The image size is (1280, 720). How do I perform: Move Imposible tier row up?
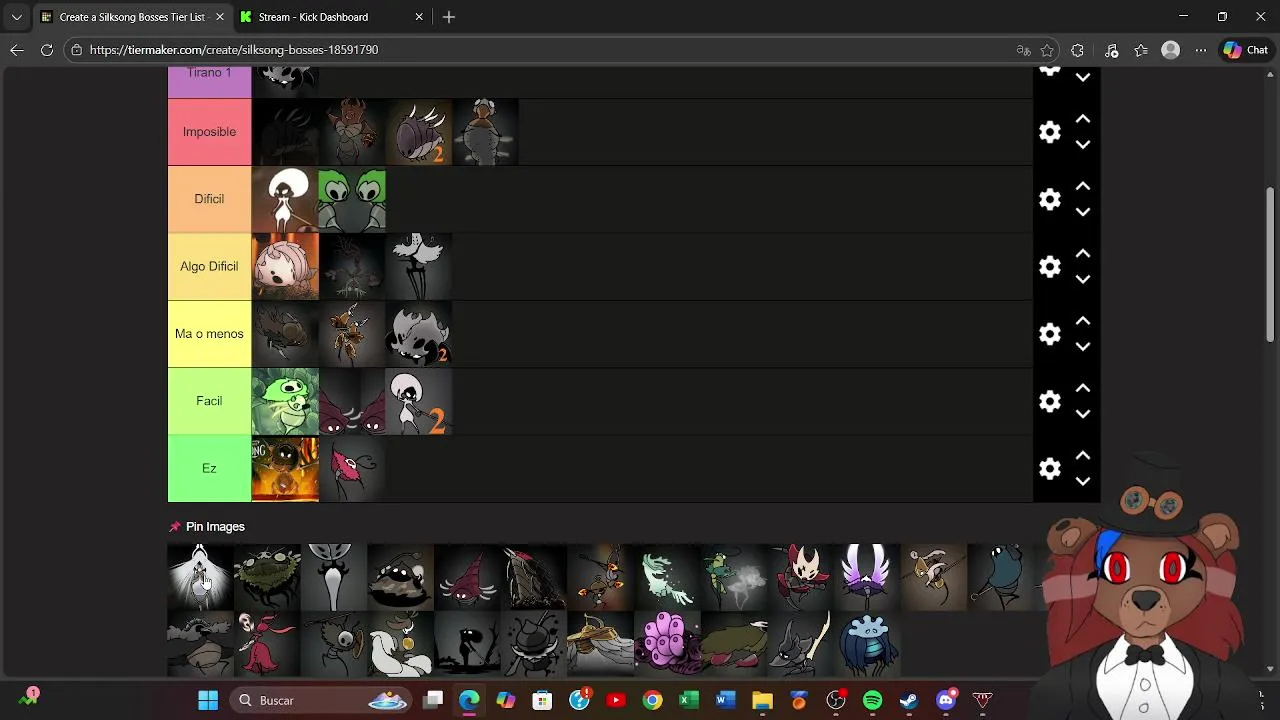tap(1083, 119)
